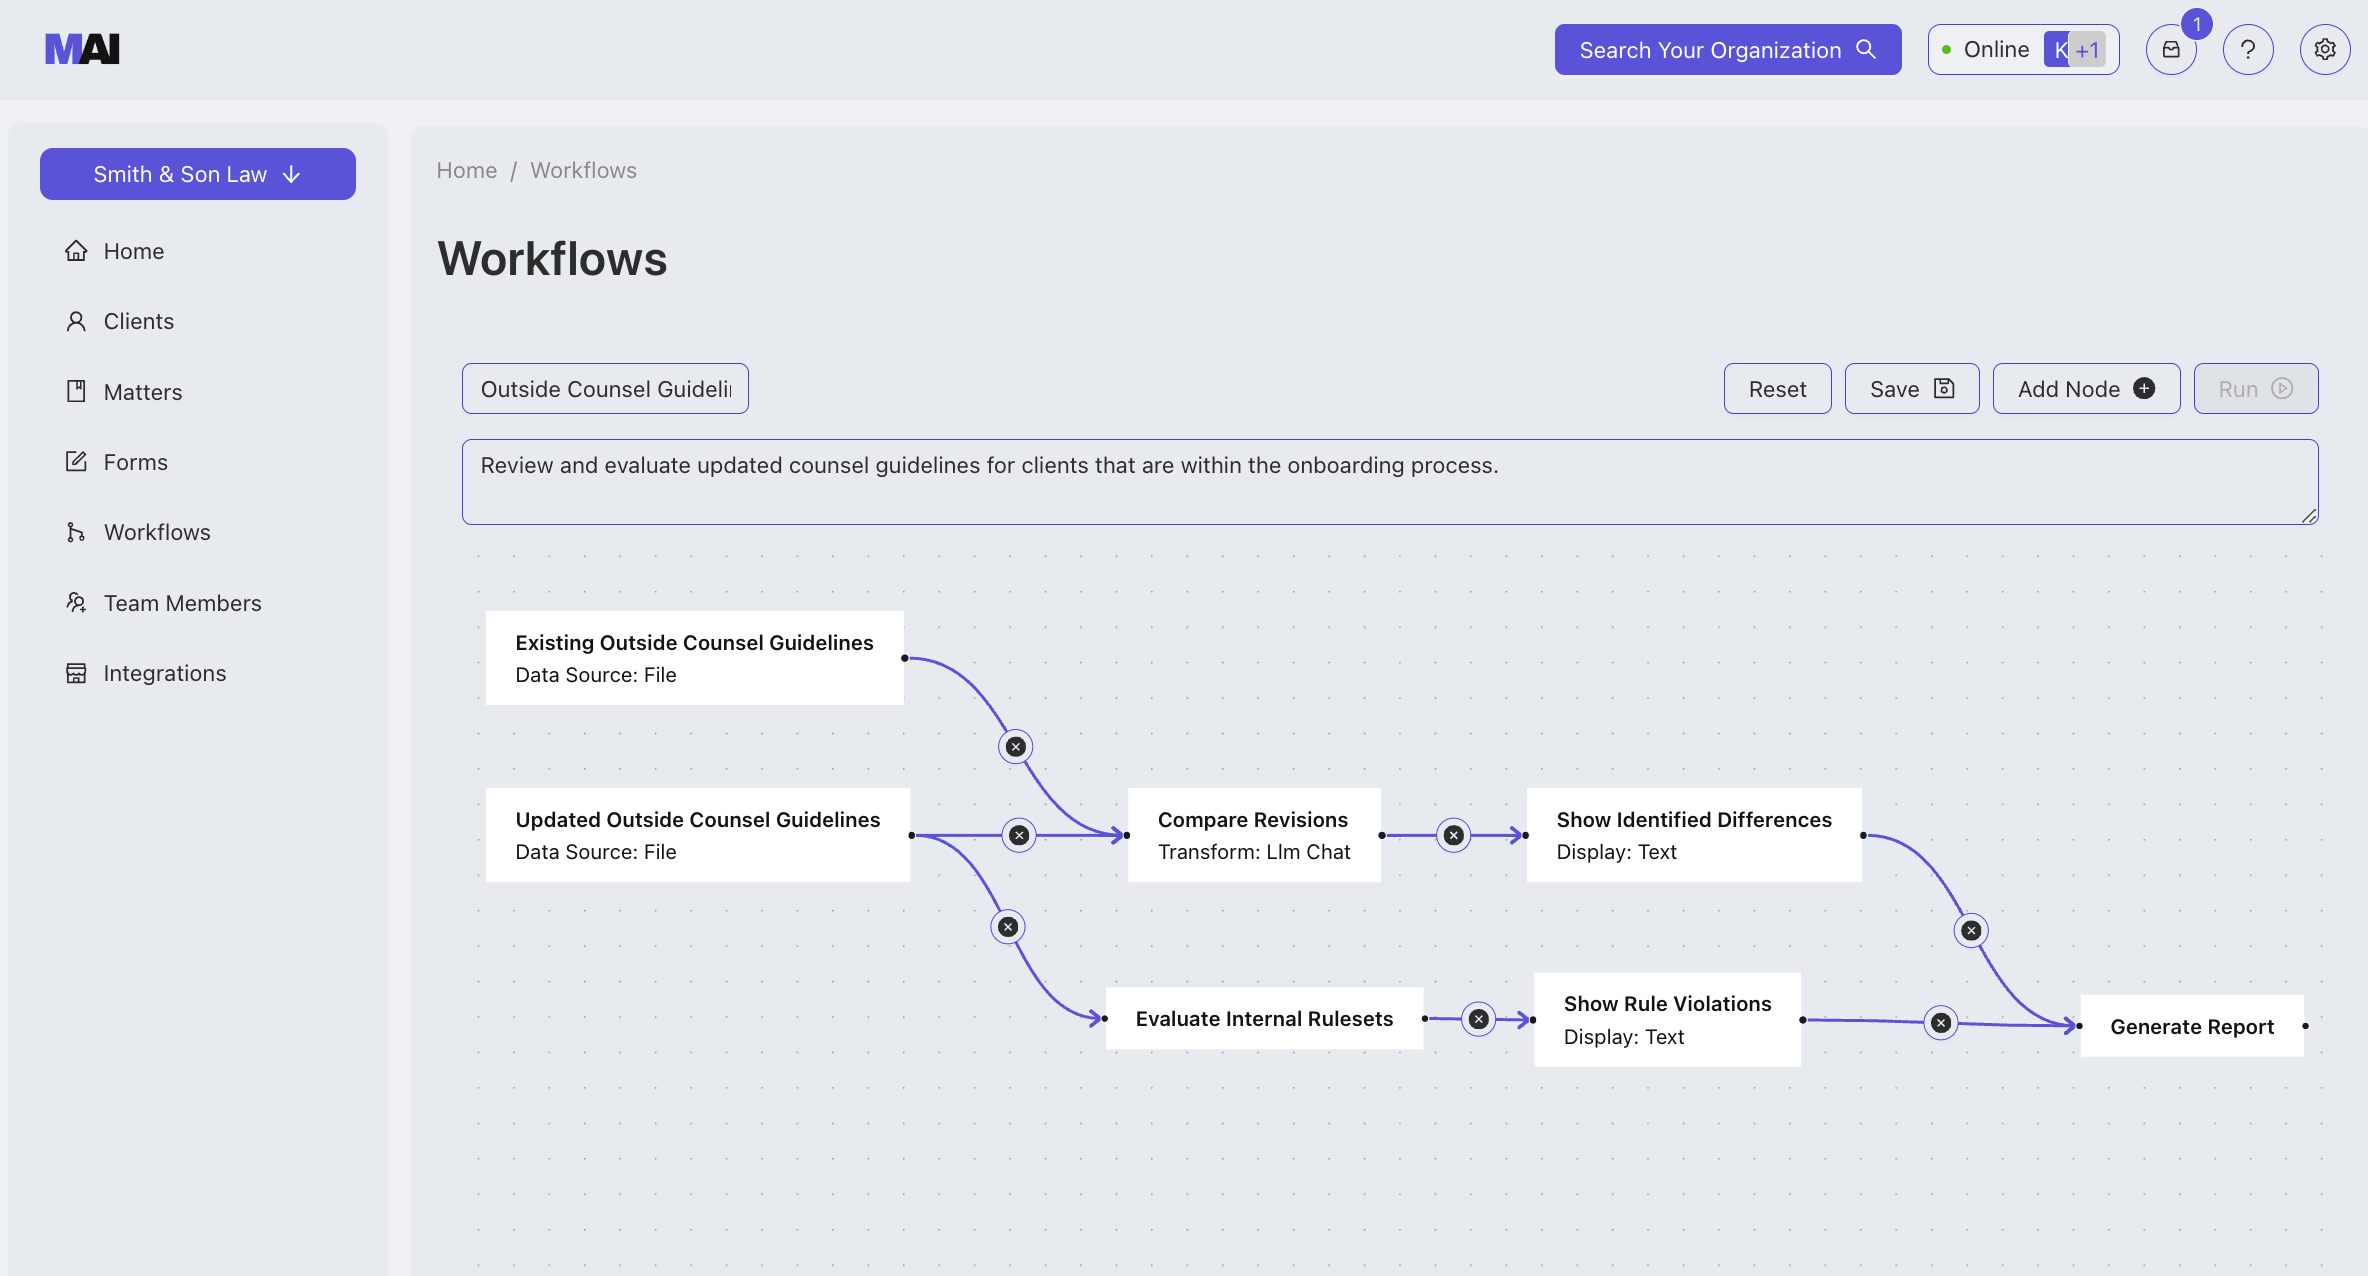Click the Reset button

pyautogui.click(x=1777, y=388)
